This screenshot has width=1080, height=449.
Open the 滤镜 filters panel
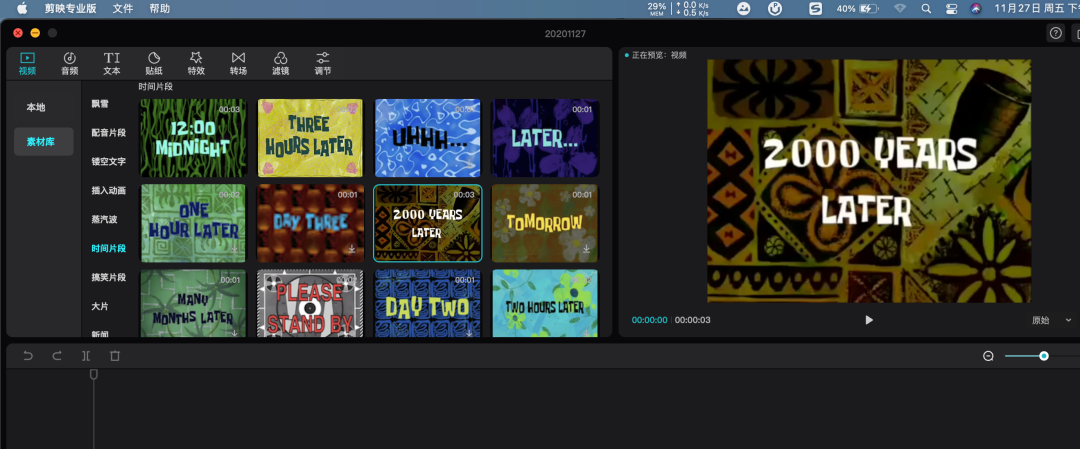pyautogui.click(x=281, y=63)
